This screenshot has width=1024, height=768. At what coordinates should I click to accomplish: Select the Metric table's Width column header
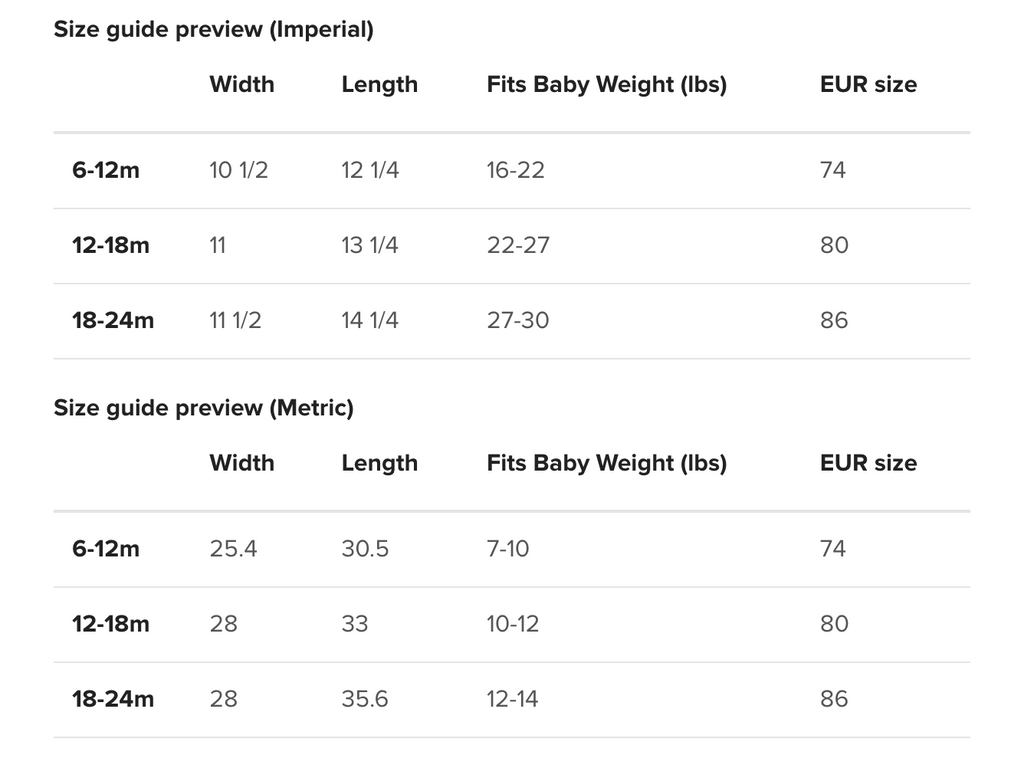242,463
